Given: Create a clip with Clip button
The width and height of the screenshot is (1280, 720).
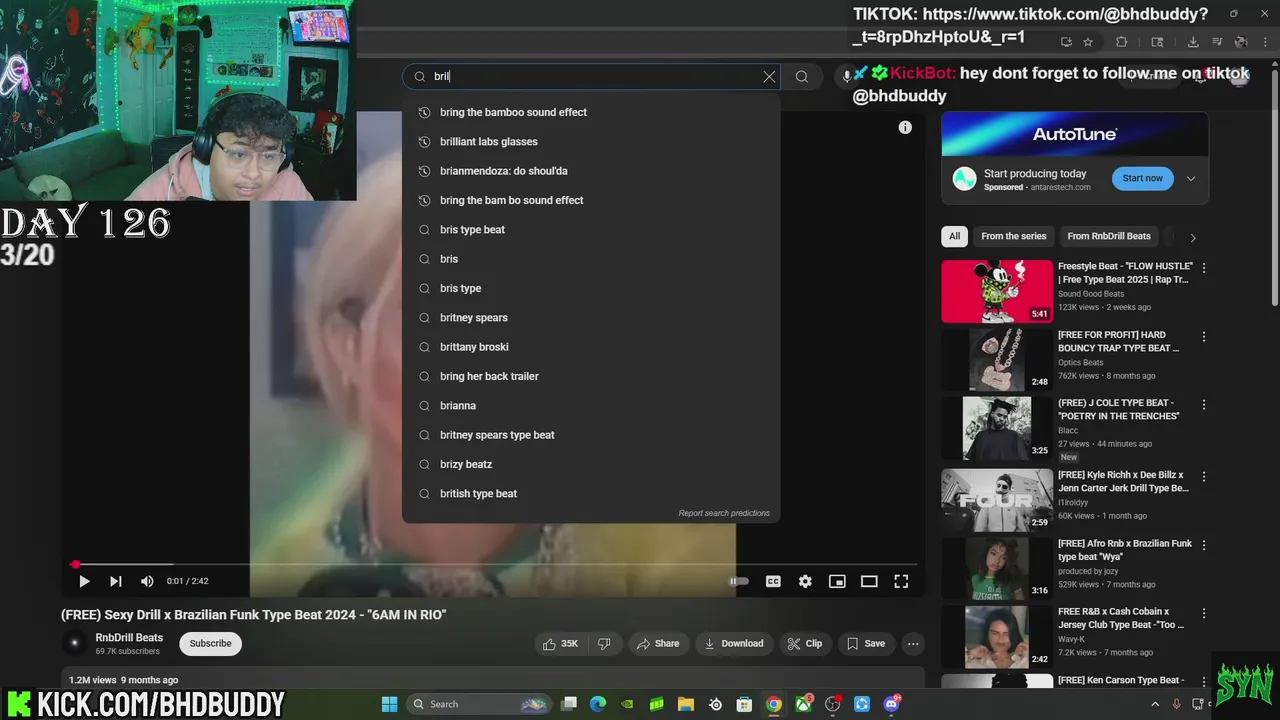Looking at the screenshot, I should click(x=805, y=644).
